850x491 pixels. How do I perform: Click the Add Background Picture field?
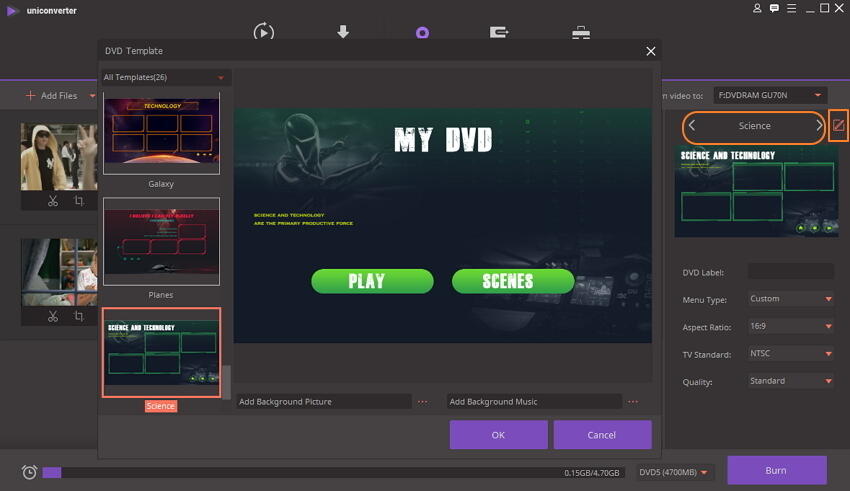click(x=324, y=402)
